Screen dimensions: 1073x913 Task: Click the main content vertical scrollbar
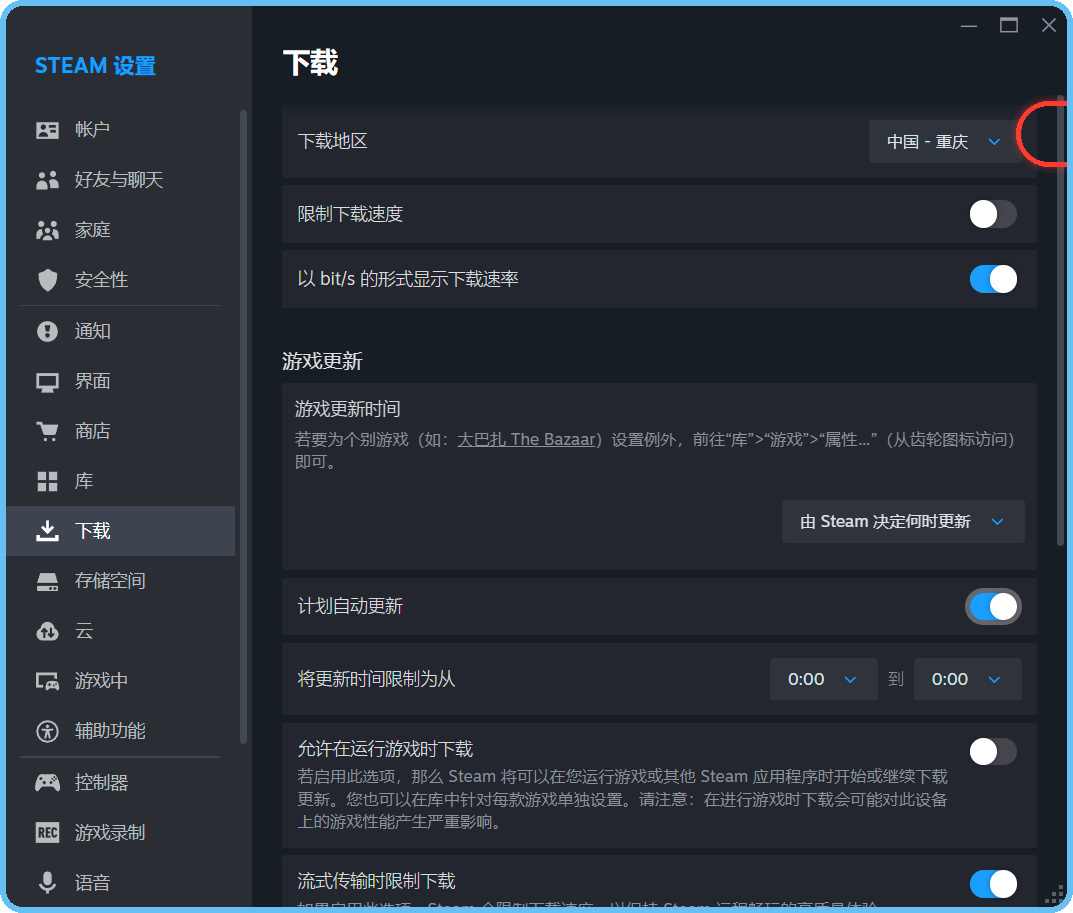pos(1061,320)
